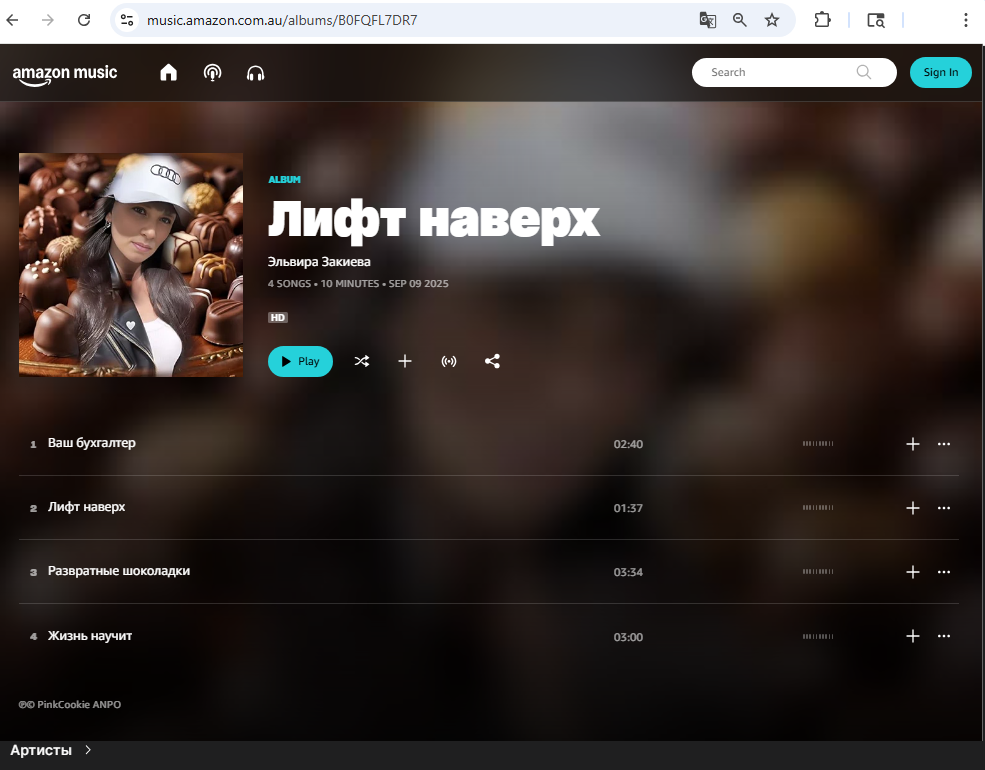The width and height of the screenshot is (985, 770).
Task: Click the search magnifier icon
Action: click(x=864, y=72)
